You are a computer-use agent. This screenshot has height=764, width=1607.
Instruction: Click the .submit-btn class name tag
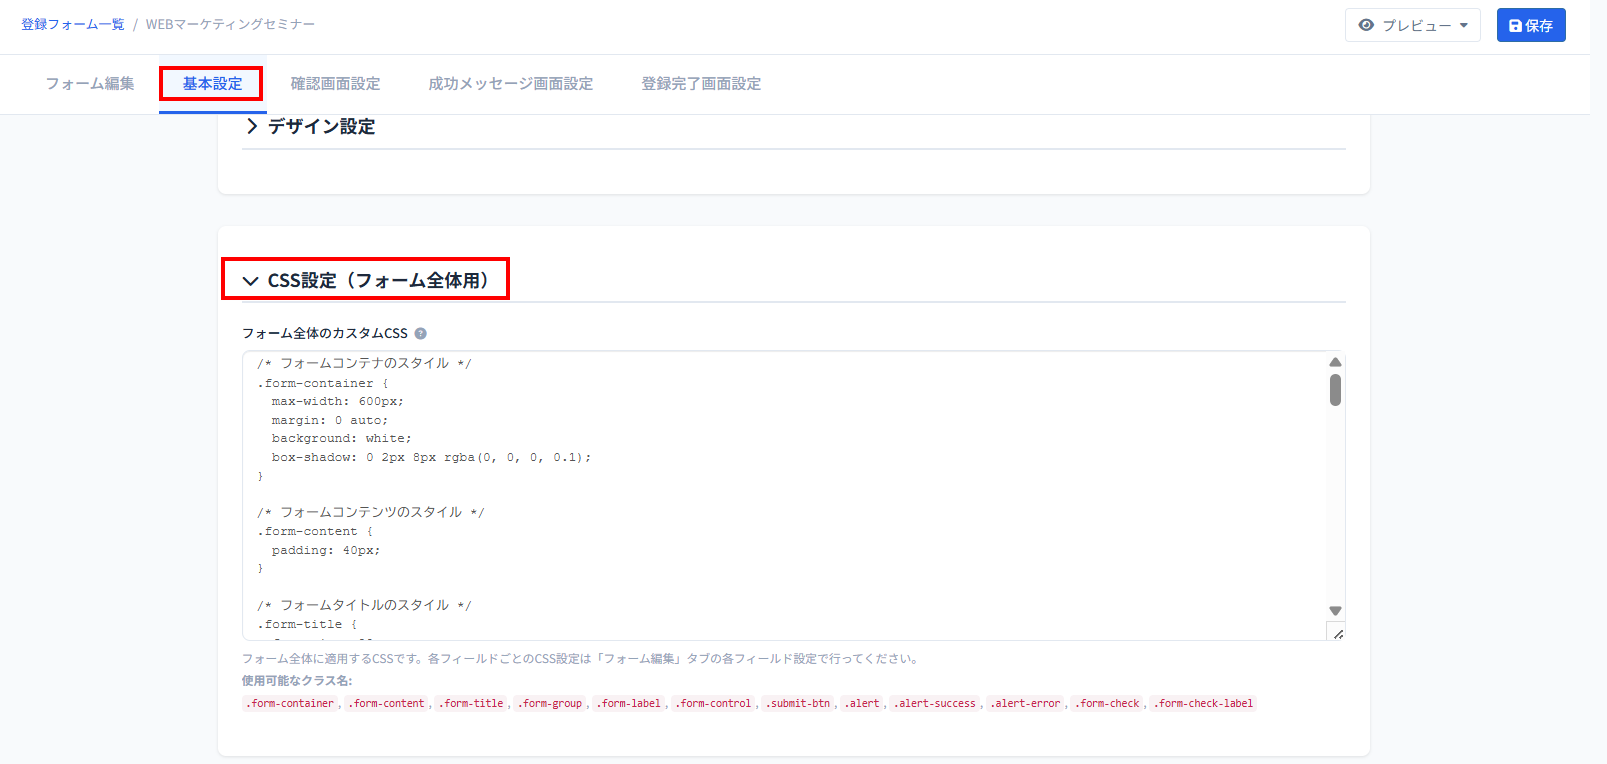point(798,704)
